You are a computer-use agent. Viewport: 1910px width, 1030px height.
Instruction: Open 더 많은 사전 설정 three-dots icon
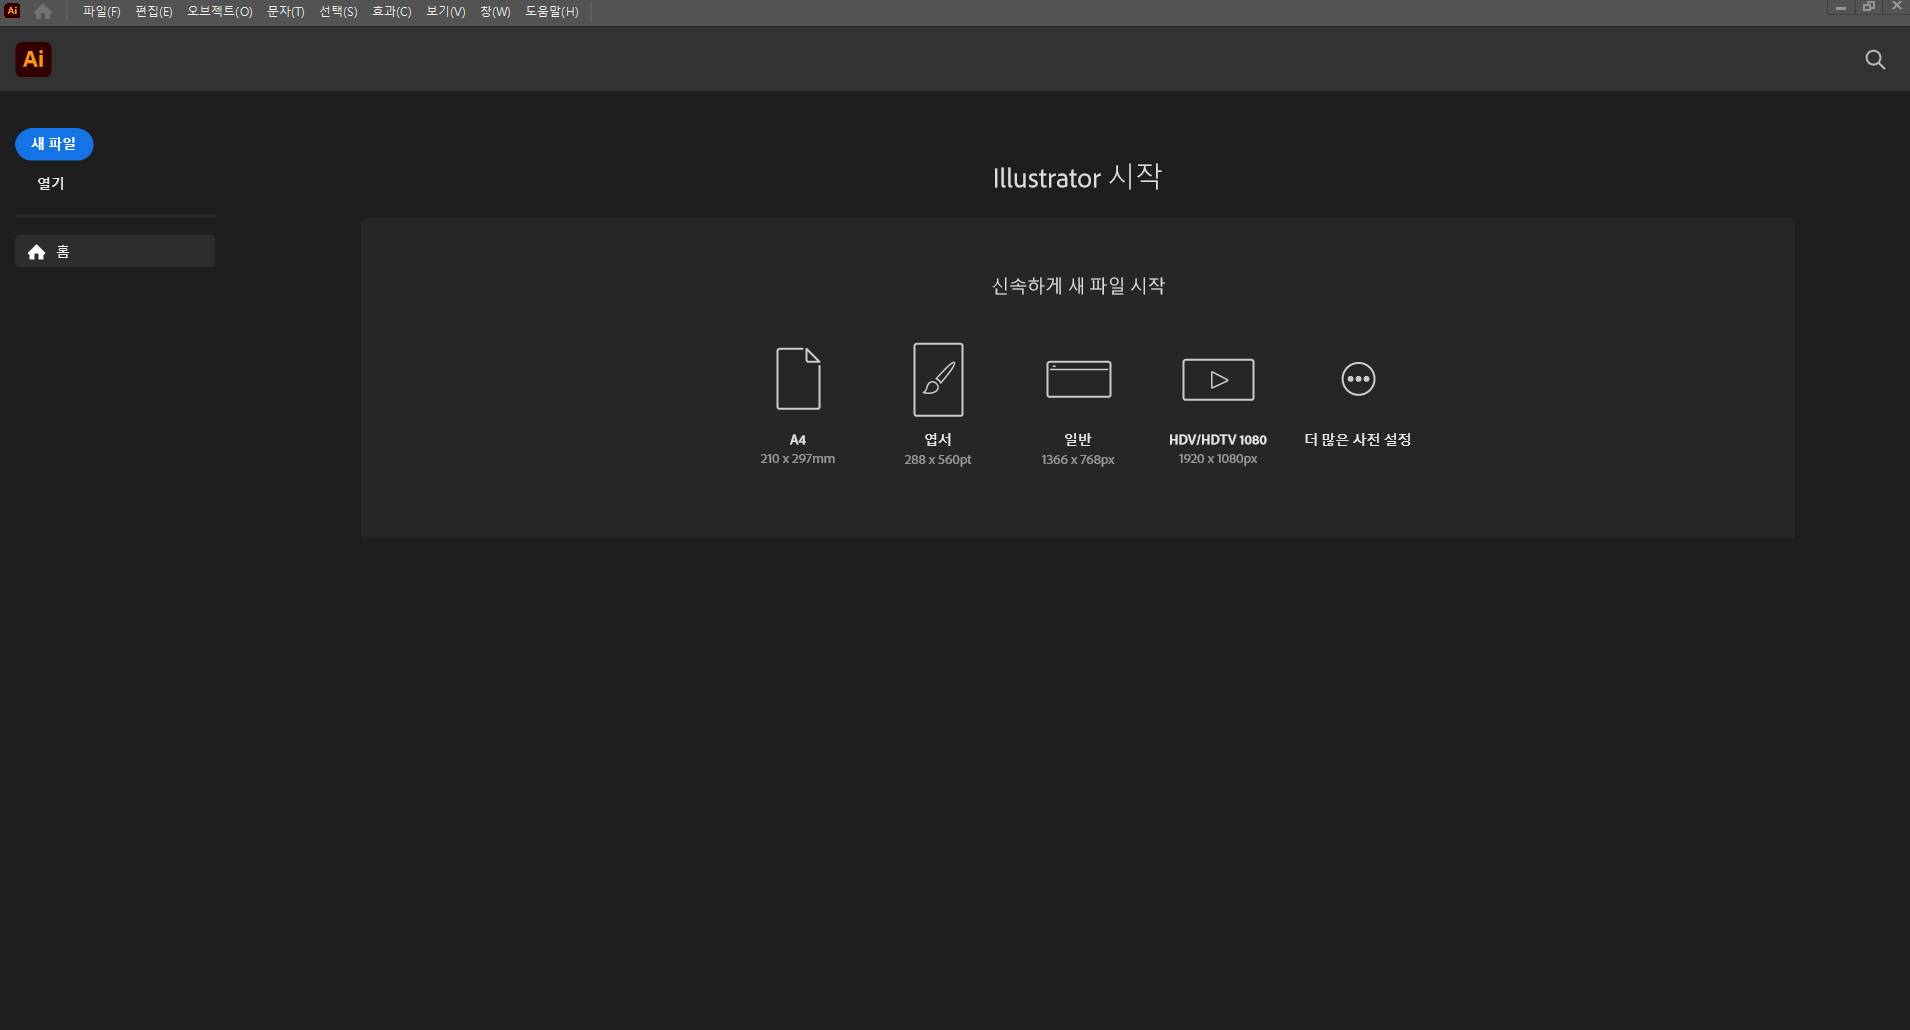pyautogui.click(x=1358, y=379)
